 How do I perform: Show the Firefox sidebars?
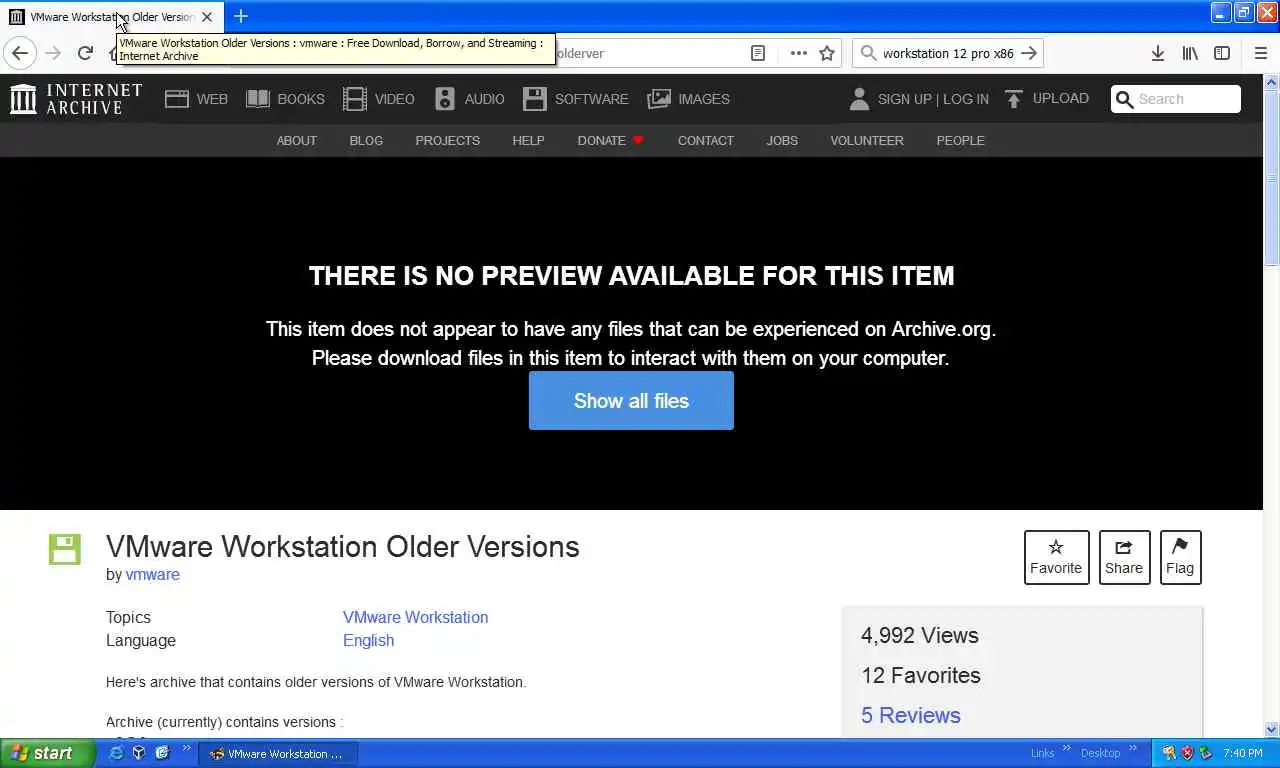click(x=1222, y=53)
